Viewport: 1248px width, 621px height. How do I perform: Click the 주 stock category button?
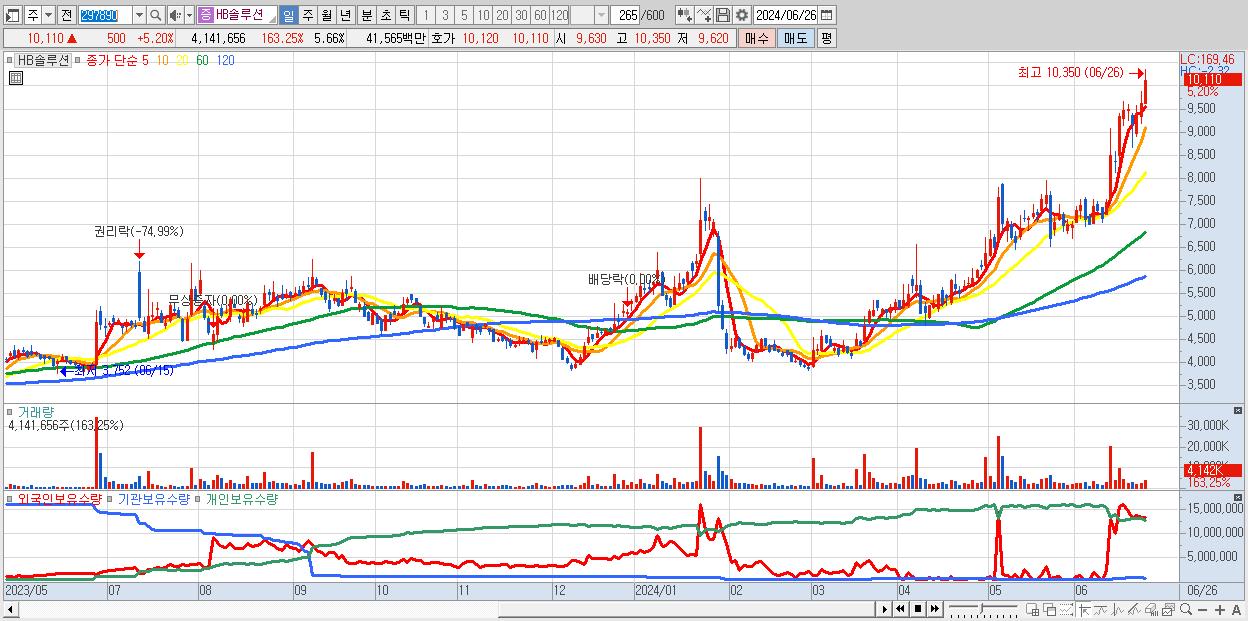pos(33,15)
